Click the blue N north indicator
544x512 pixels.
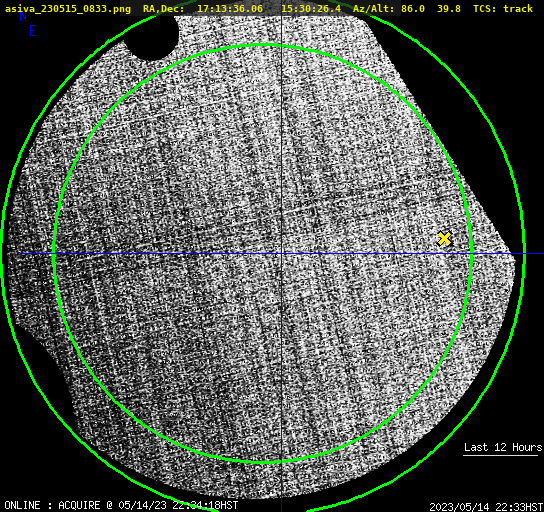click(23, 17)
